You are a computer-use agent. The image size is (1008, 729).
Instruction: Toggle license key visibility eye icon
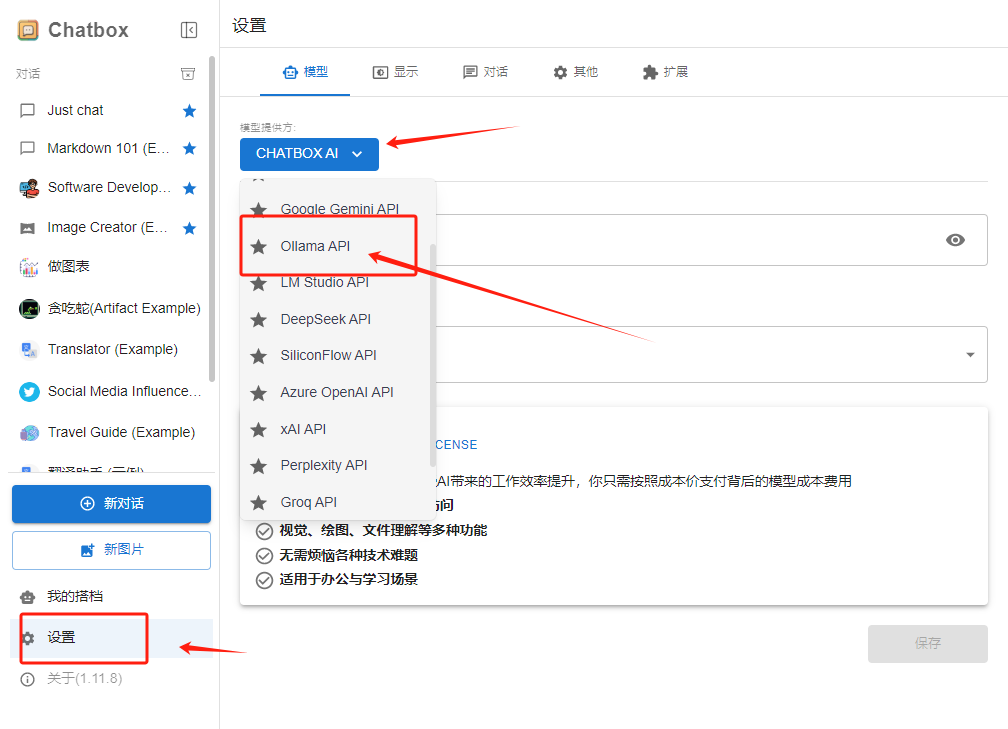[x=955, y=240]
